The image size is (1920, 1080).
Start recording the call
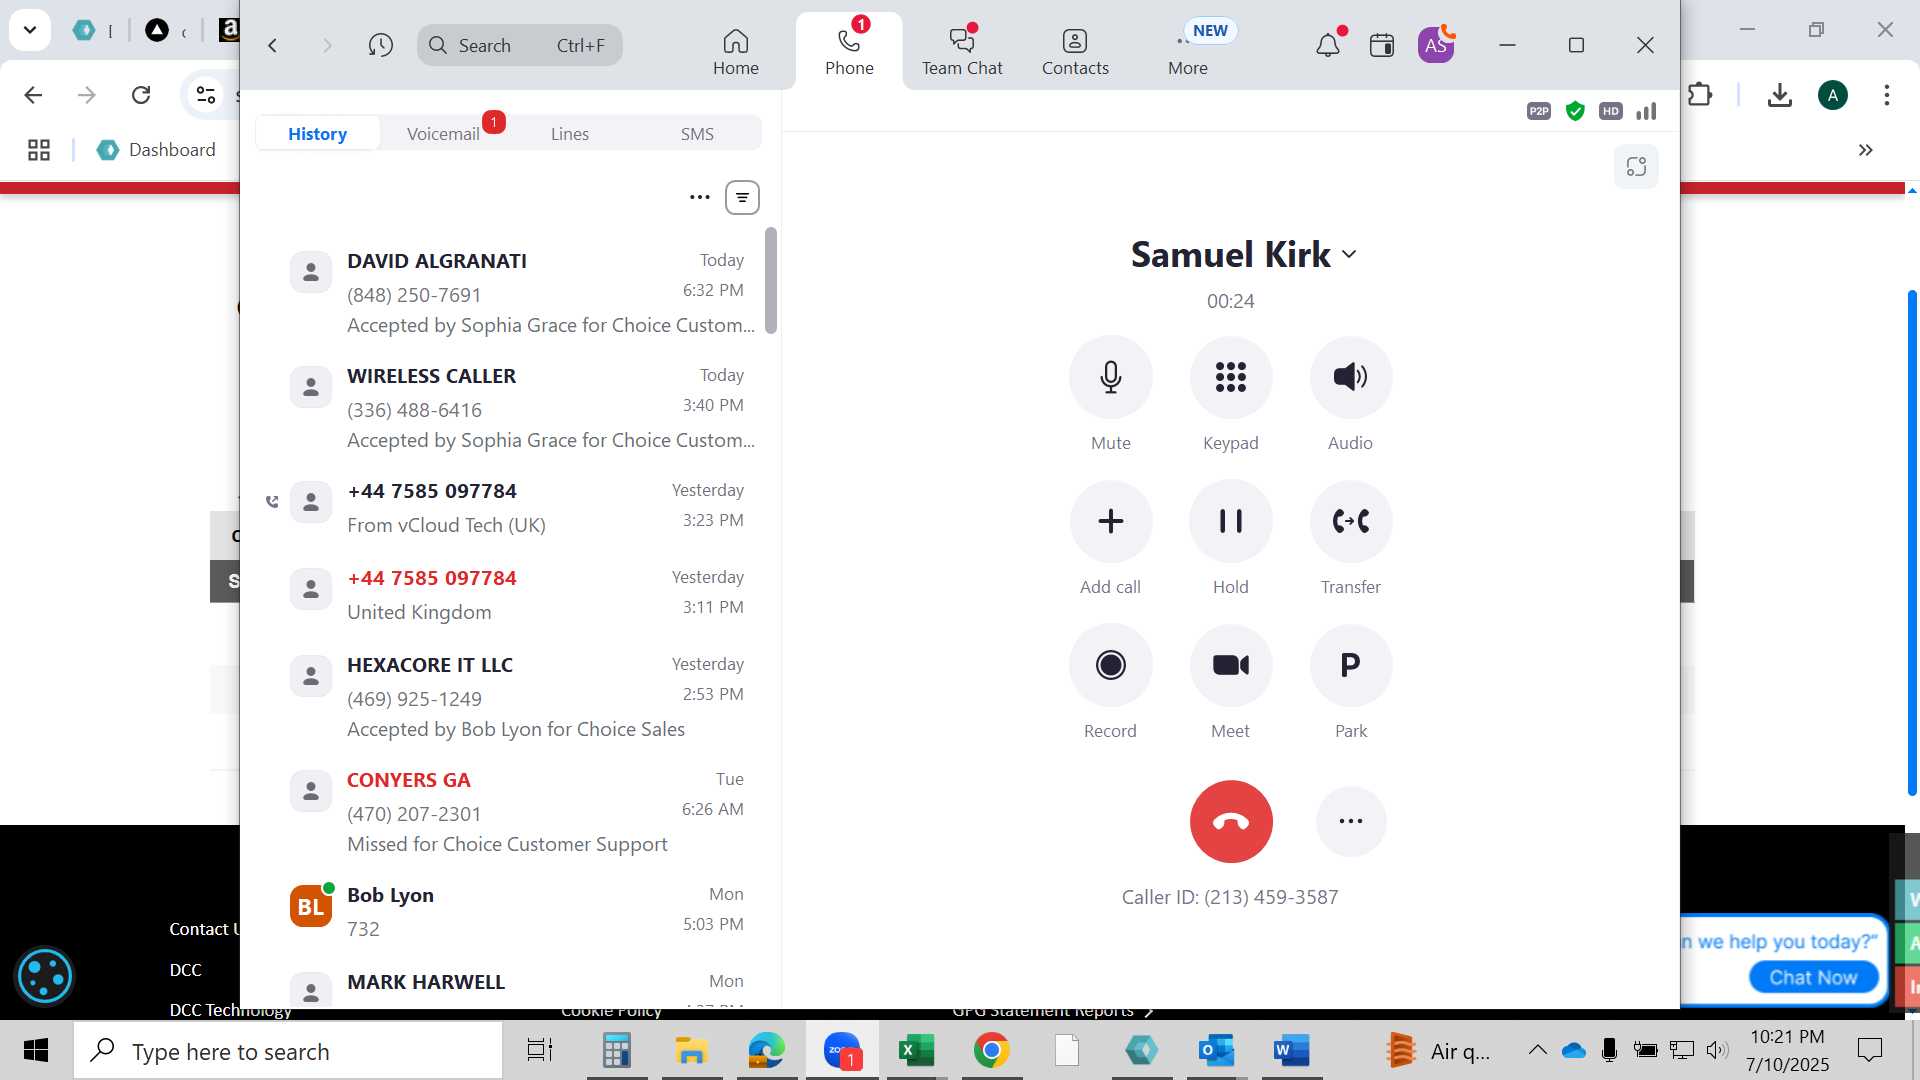coord(1110,665)
